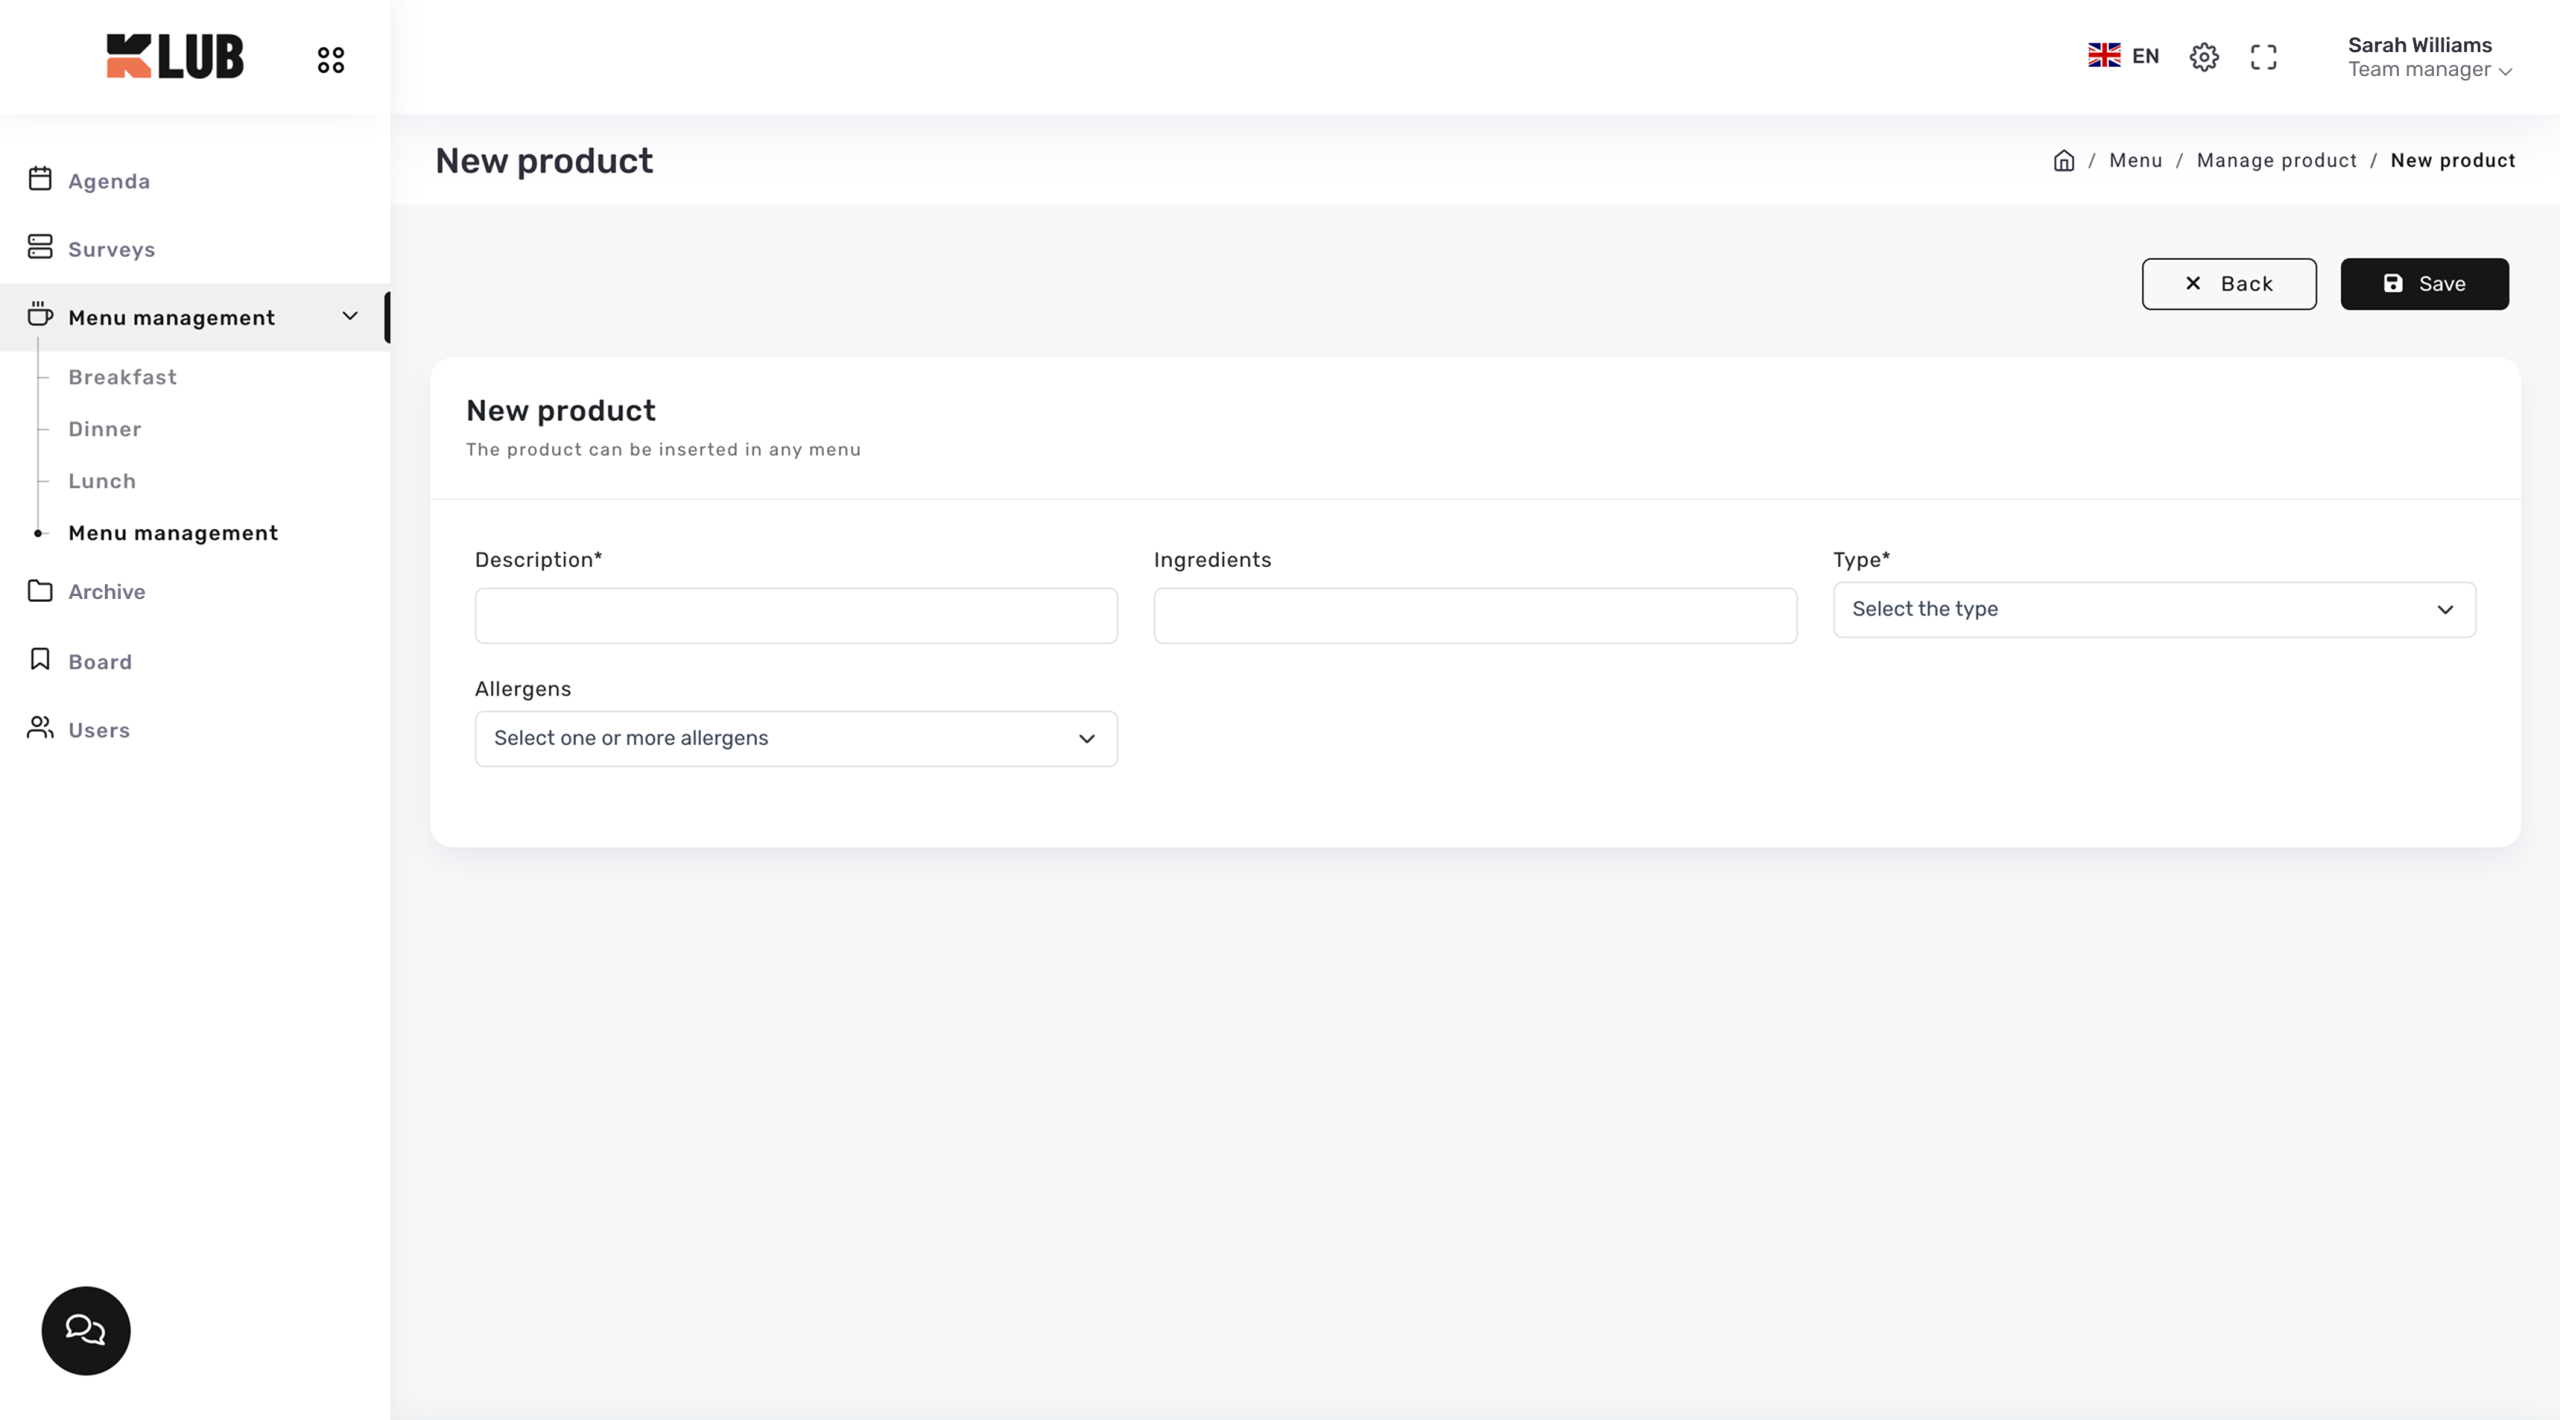Focus the Ingredients text field

1475,616
